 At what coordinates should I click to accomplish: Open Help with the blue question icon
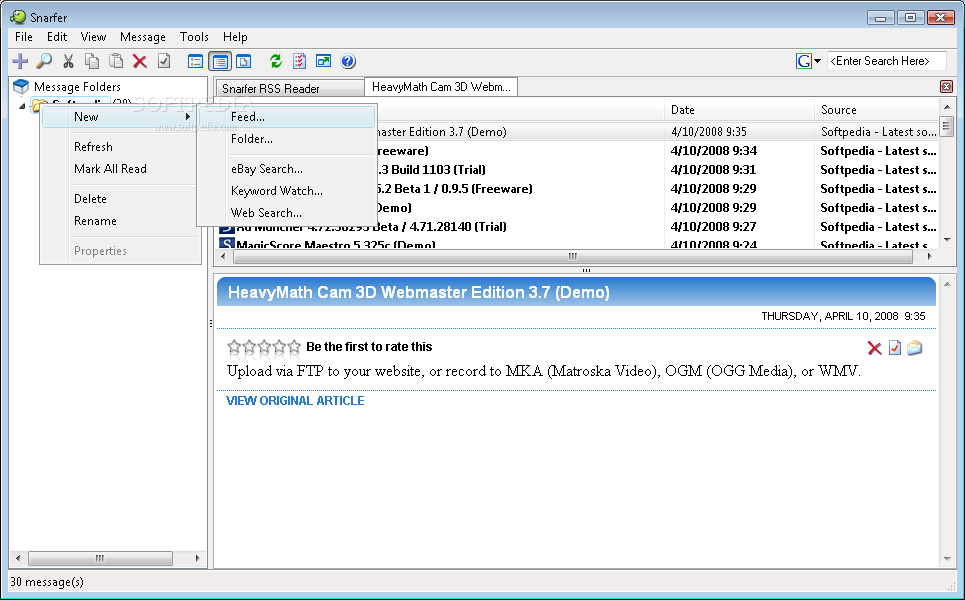coord(348,61)
